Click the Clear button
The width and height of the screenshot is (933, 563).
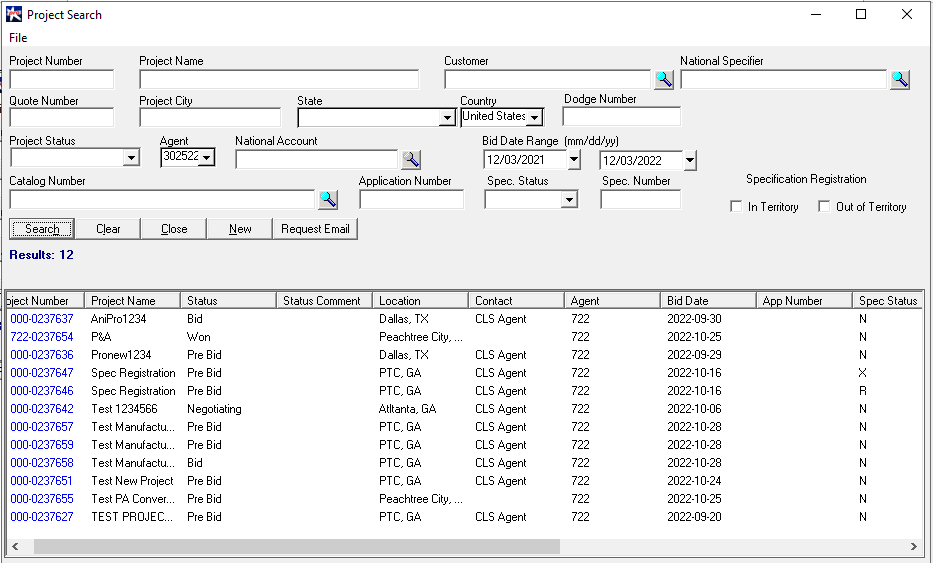(x=108, y=229)
